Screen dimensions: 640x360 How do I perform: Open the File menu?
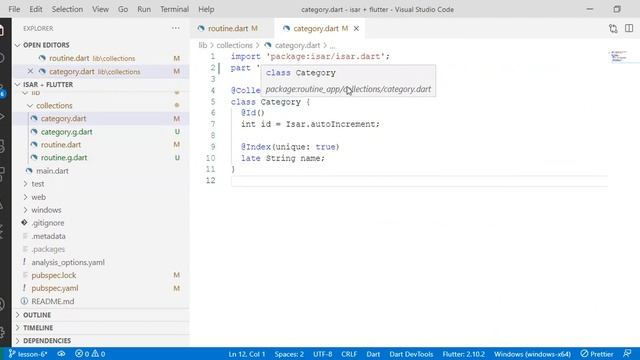pyautogui.click(x=14, y=9)
